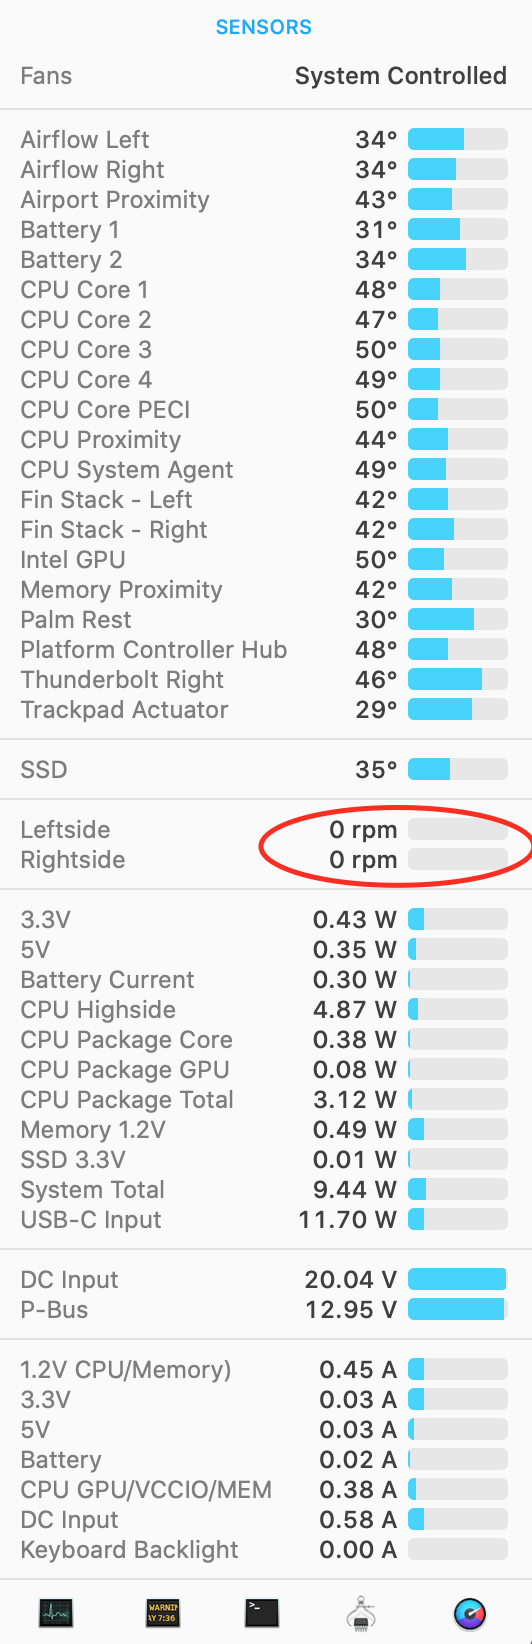Select the CPU Core 1 temperature row
532x1644 pixels.
(266, 290)
